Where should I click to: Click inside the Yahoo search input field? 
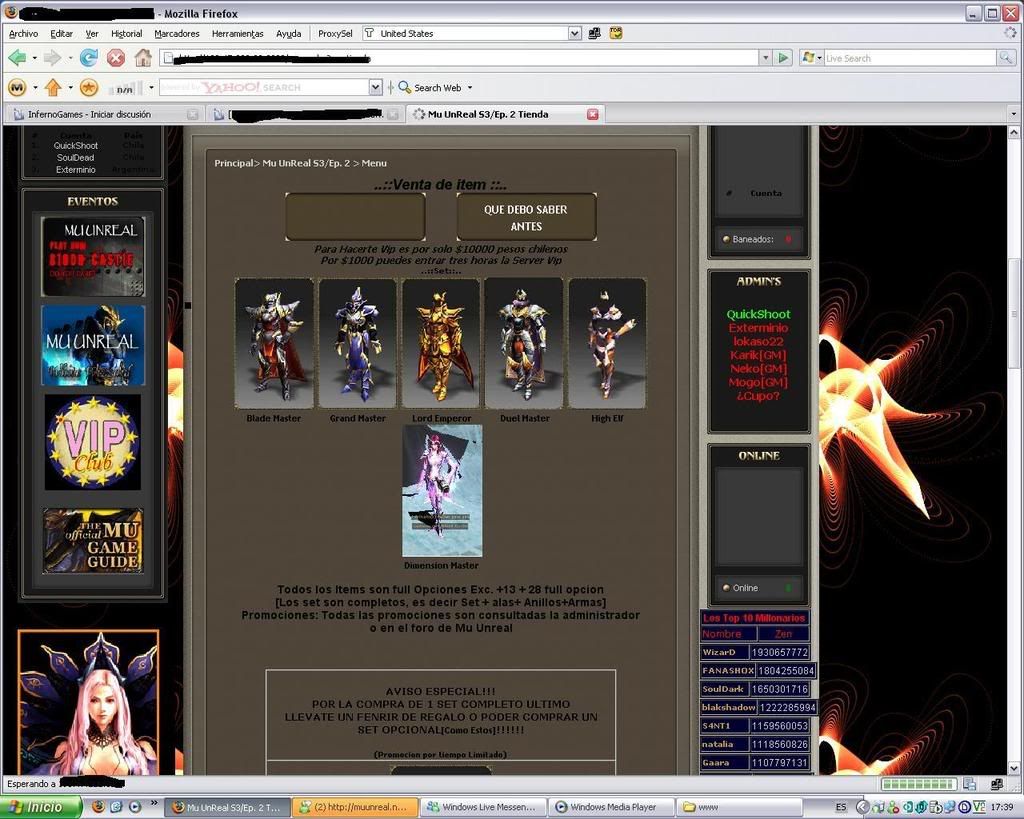(x=264, y=88)
